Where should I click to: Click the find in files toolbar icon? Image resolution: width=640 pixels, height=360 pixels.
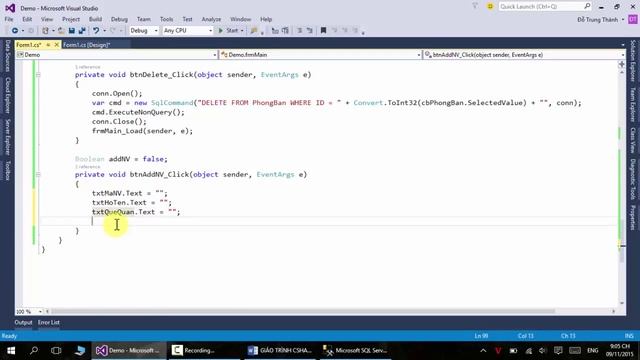254,31
